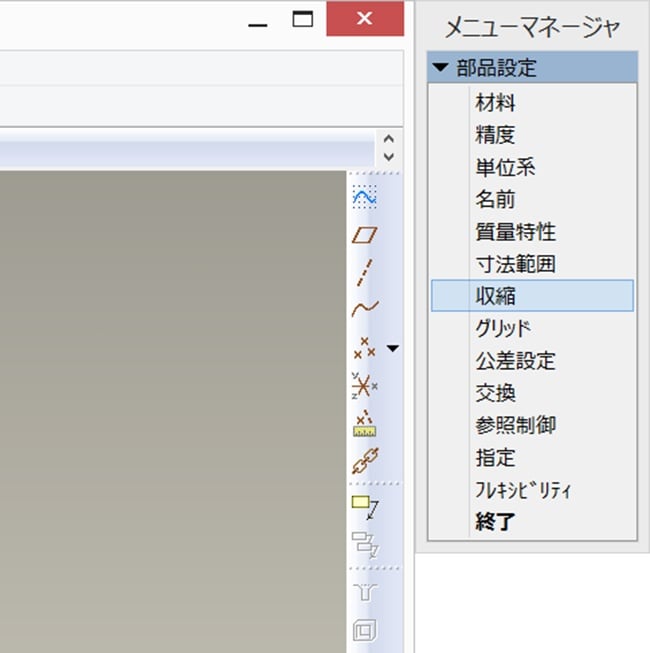Click 終了 to finish part setup
Viewport: 650px width, 653px height.
(x=495, y=522)
